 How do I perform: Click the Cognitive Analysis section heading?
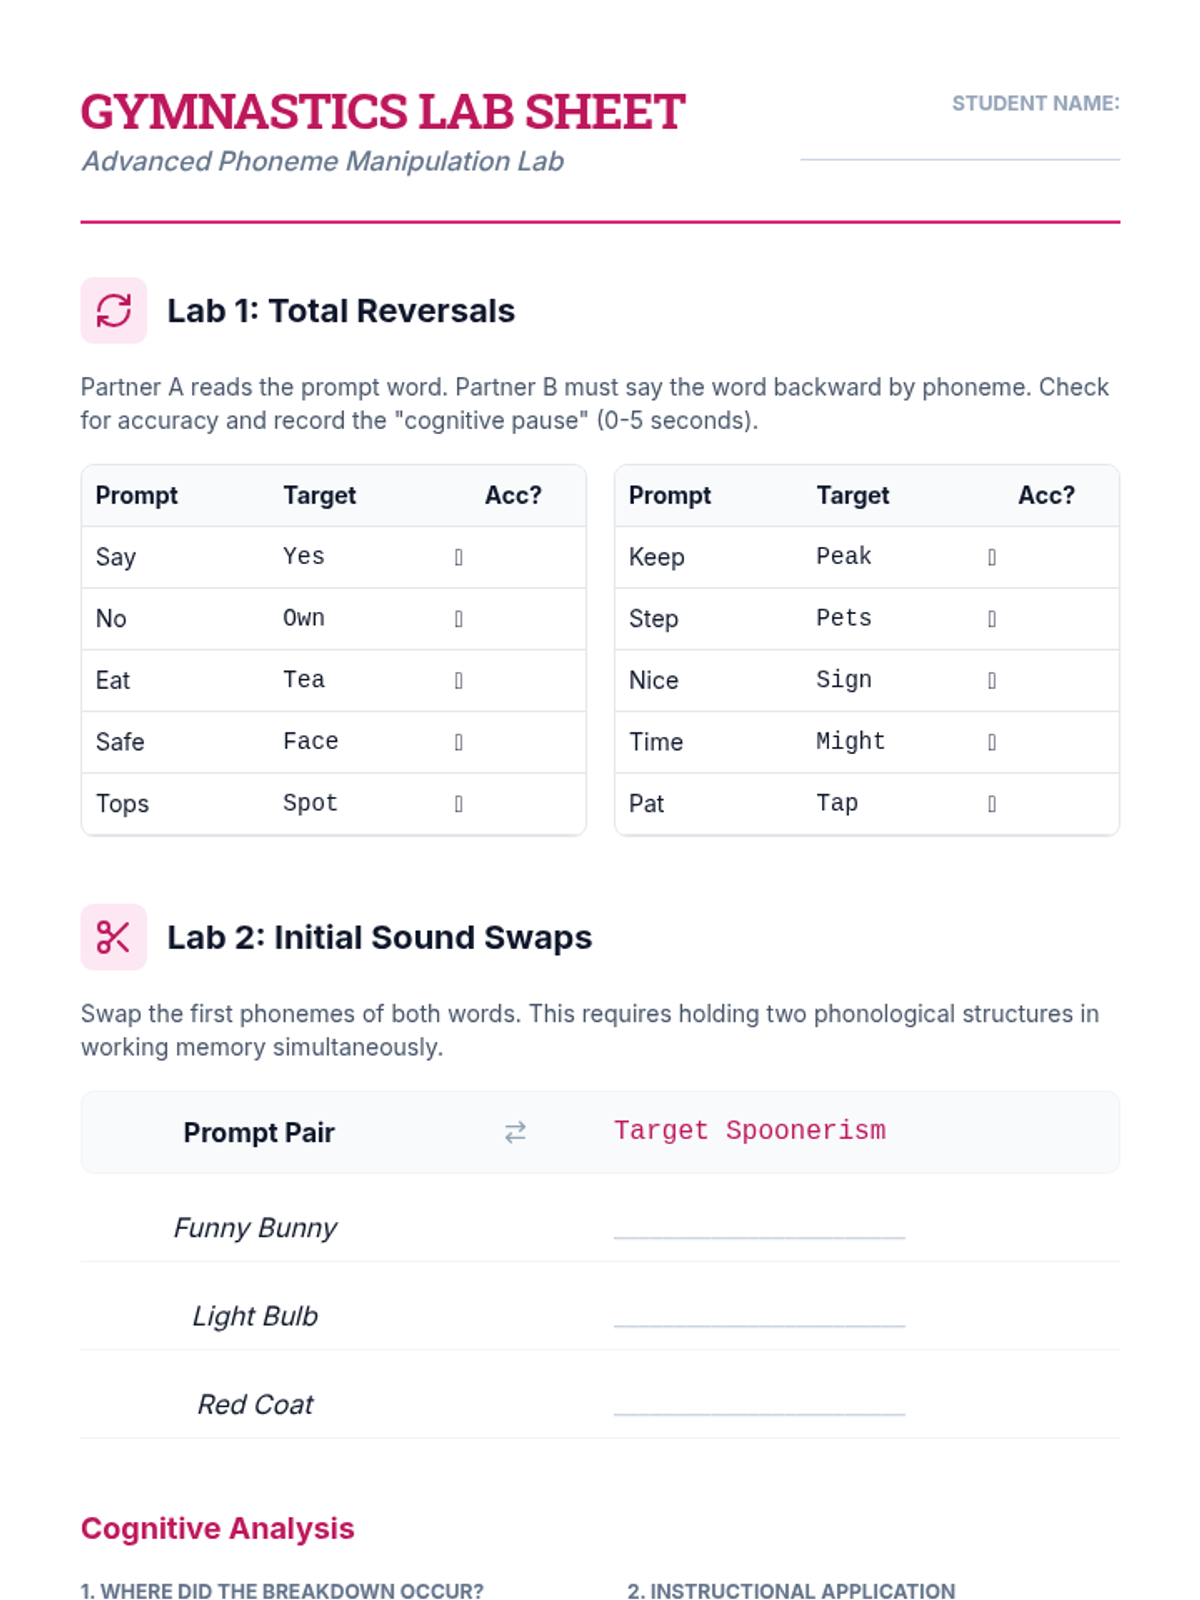click(x=217, y=1528)
